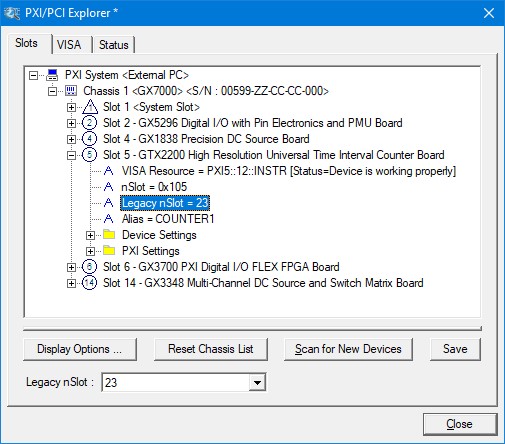Expand Slot 2 GX5296 node
Screen dimensions: 505x444
tap(71, 123)
